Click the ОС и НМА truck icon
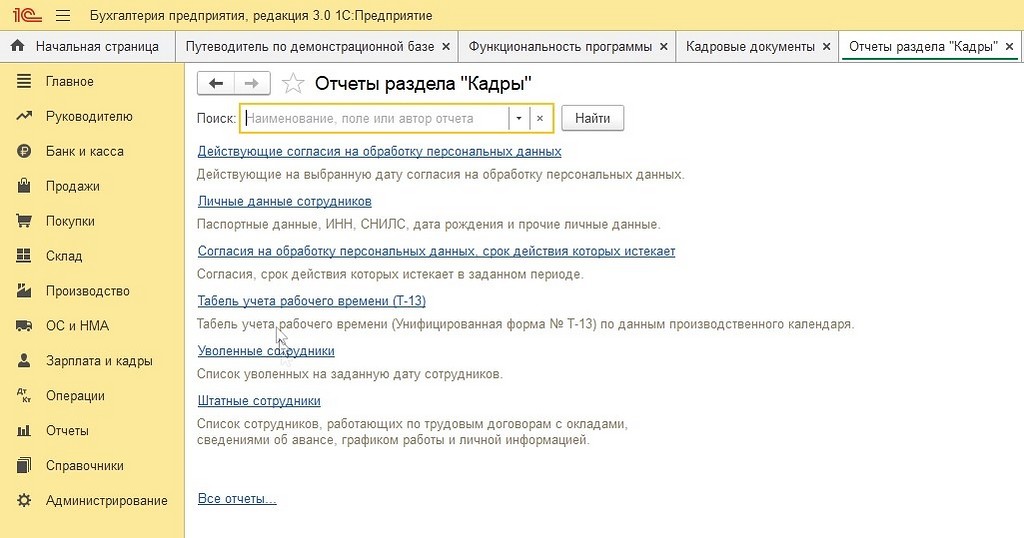Viewport: 1024px width, 538px height. pyautogui.click(x=24, y=326)
